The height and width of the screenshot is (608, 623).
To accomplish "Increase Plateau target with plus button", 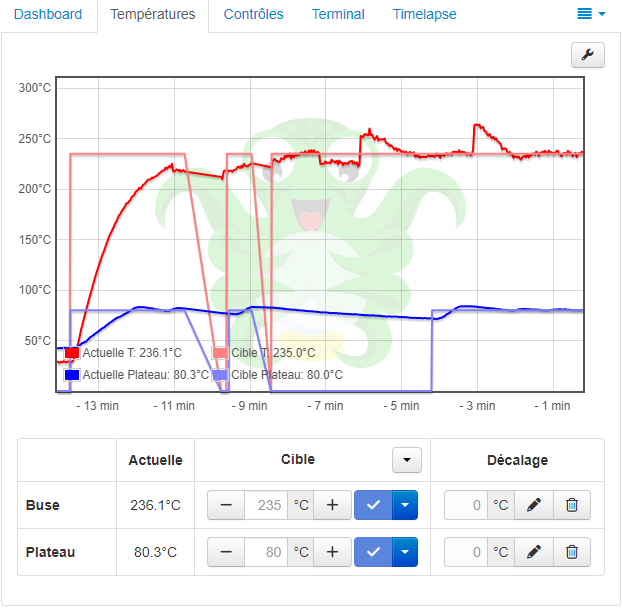I will [332, 552].
